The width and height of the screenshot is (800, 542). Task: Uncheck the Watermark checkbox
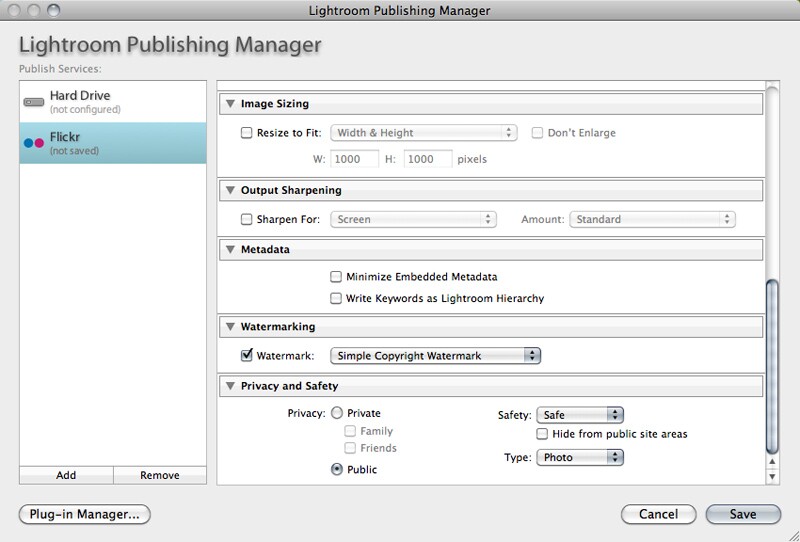(x=246, y=355)
